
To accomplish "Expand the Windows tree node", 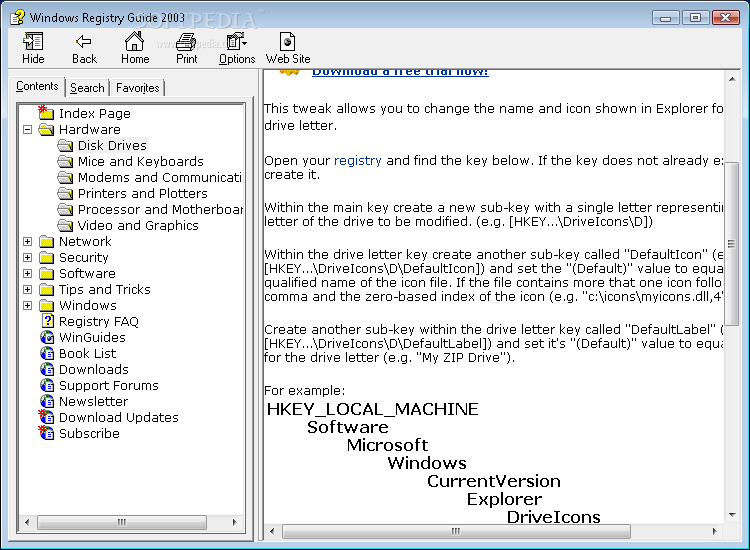I will pyautogui.click(x=28, y=306).
